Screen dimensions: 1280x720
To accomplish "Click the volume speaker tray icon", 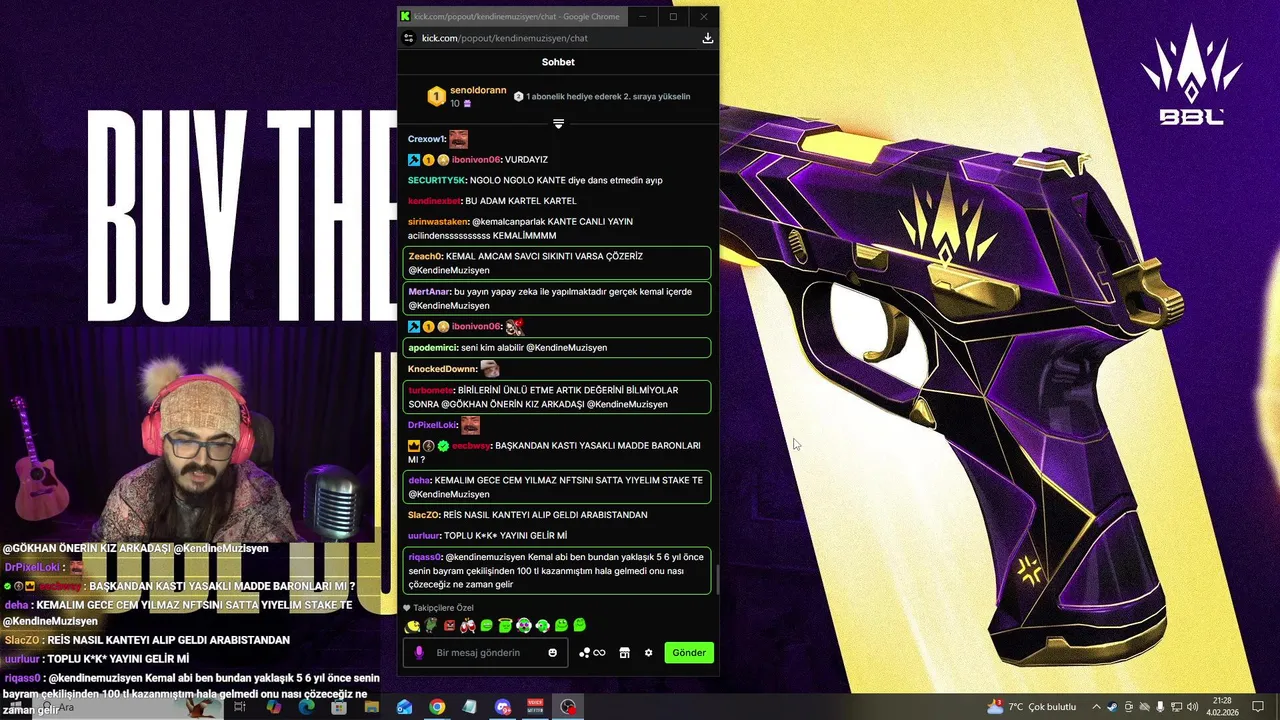I will pyautogui.click(x=1192, y=707).
